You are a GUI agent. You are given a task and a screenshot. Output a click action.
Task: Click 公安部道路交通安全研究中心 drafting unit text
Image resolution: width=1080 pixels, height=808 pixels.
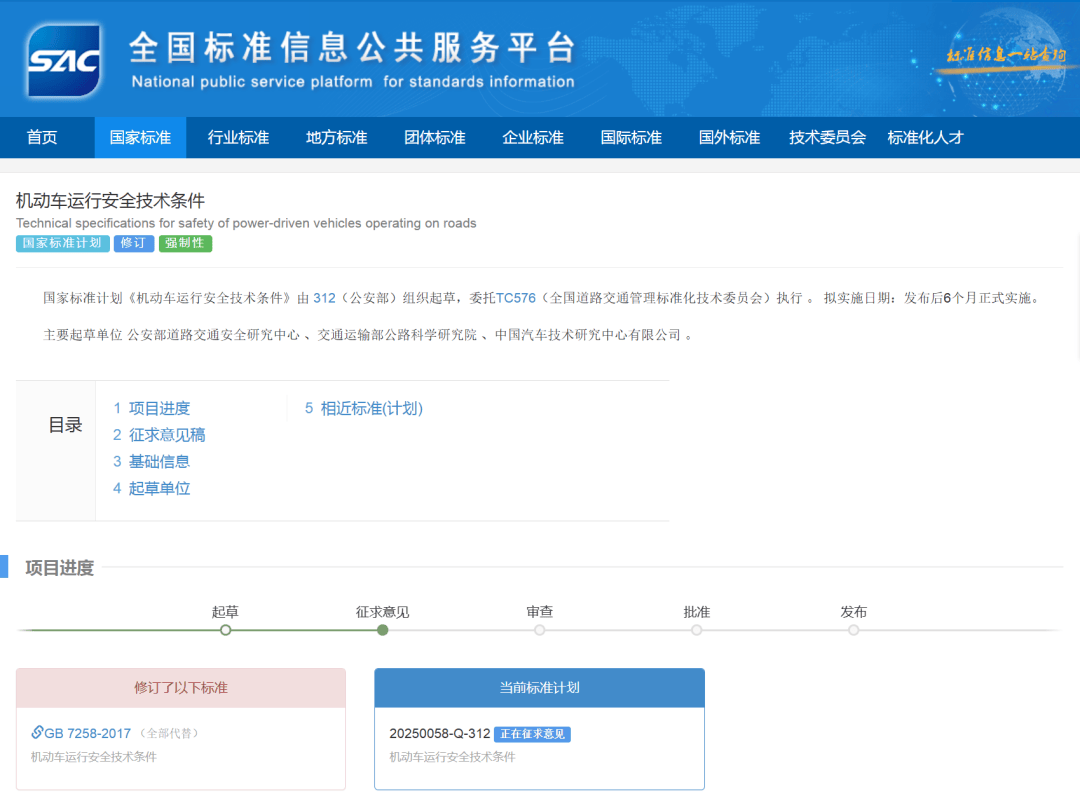214,335
